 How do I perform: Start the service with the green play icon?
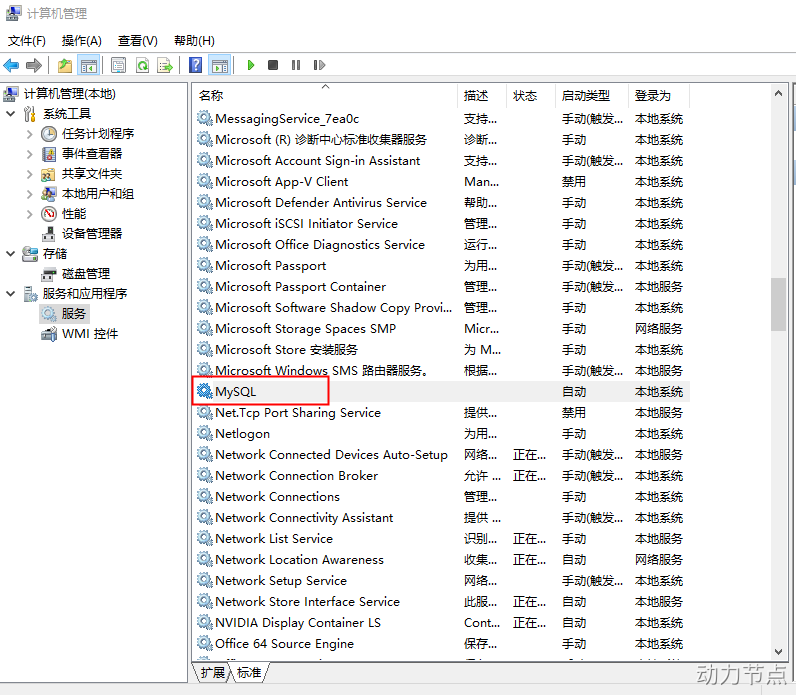(250, 65)
